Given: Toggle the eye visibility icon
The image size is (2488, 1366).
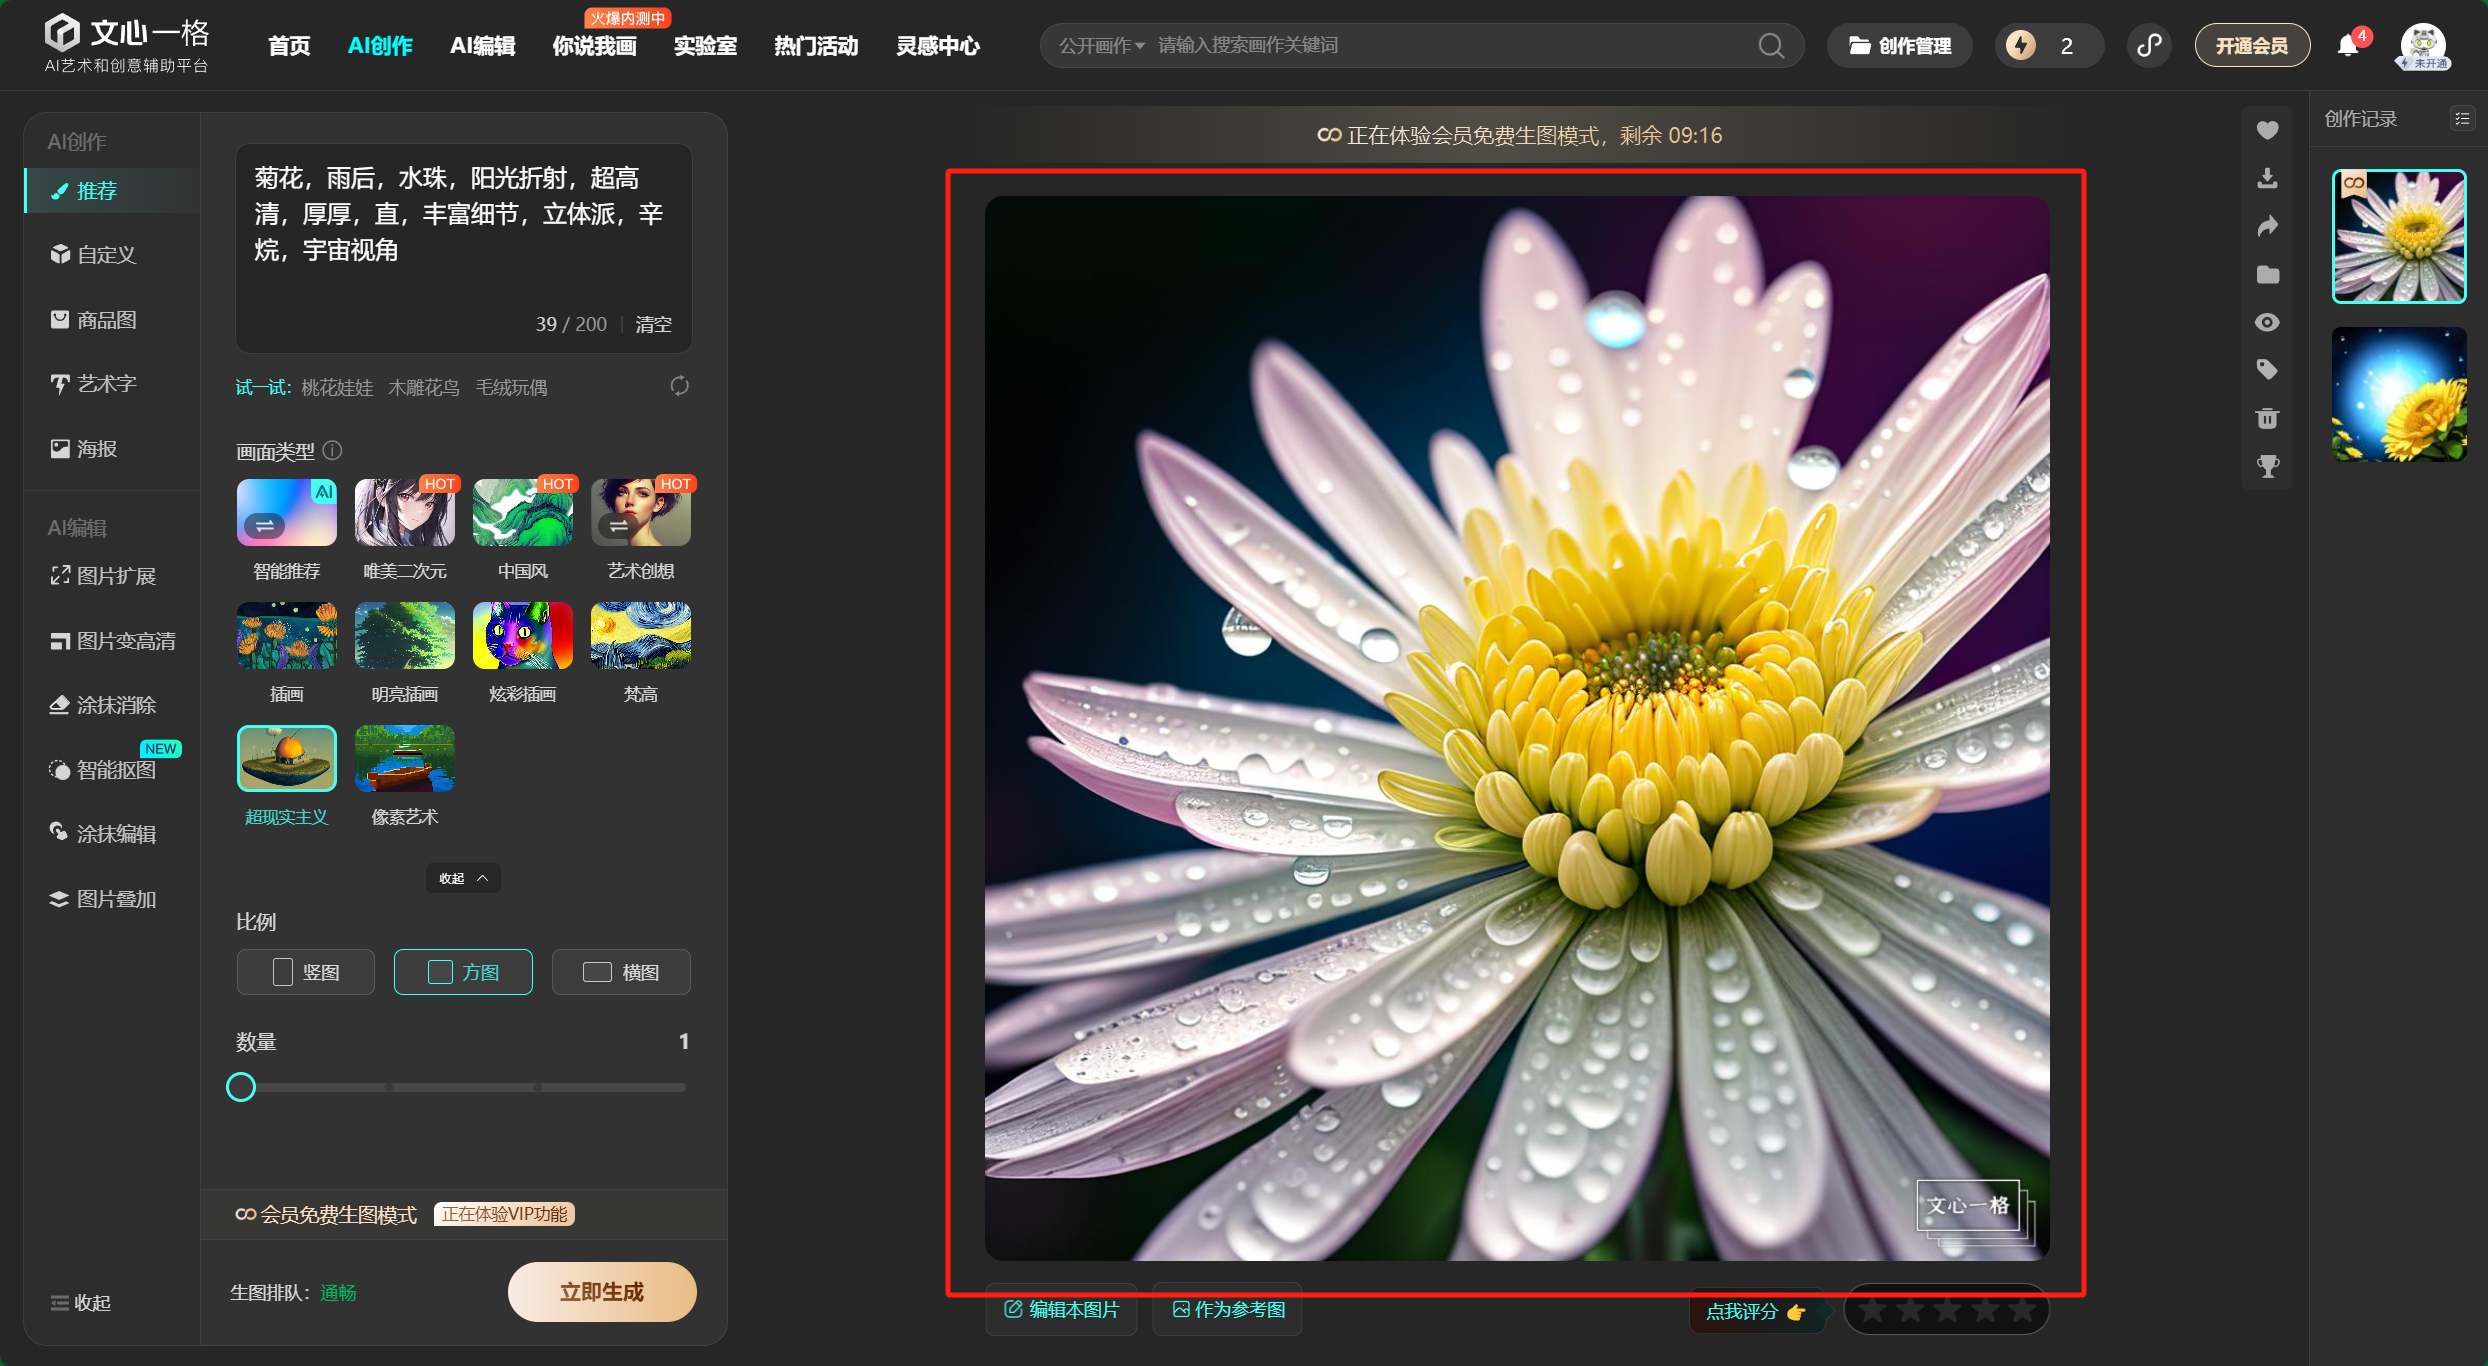Looking at the screenshot, I should tap(2267, 322).
